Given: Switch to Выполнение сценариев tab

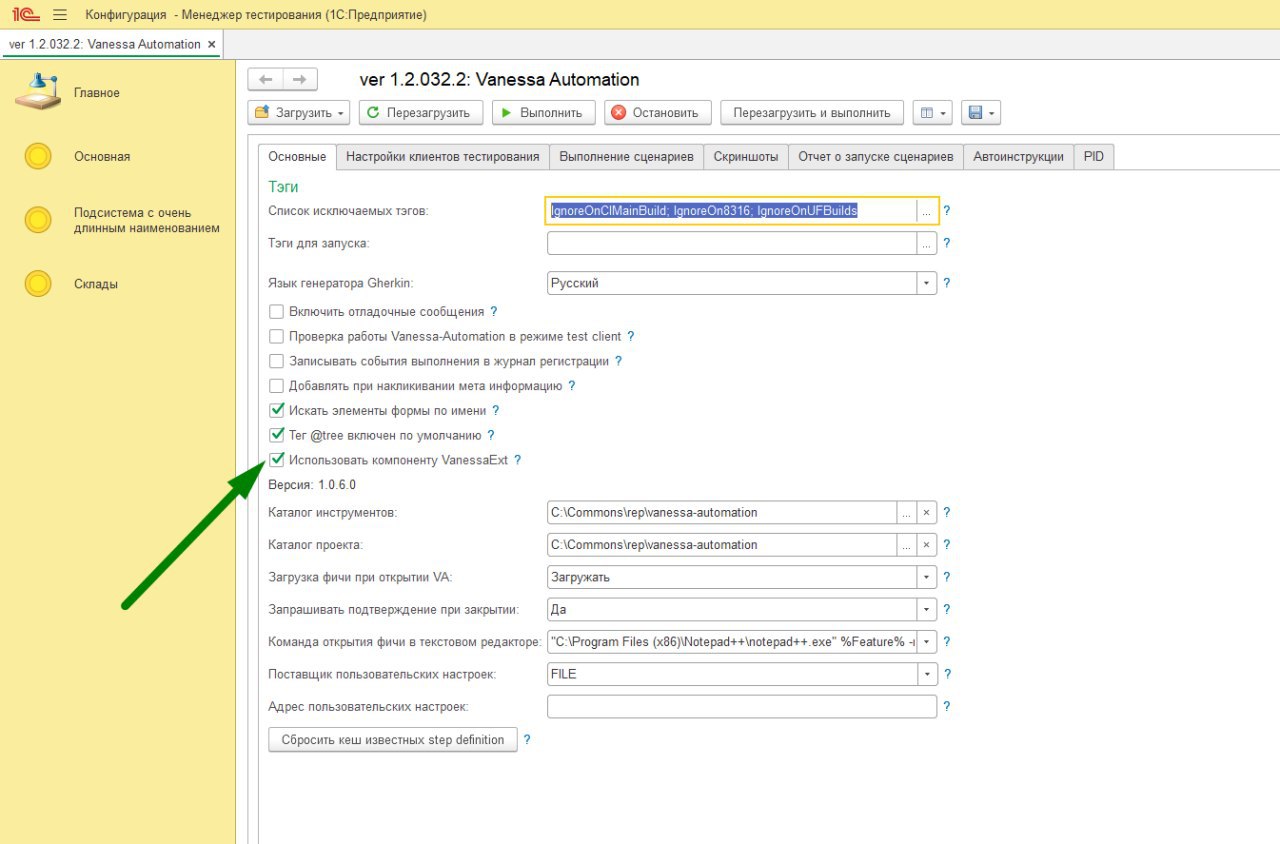Looking at the screenshot, I should 626,157.
